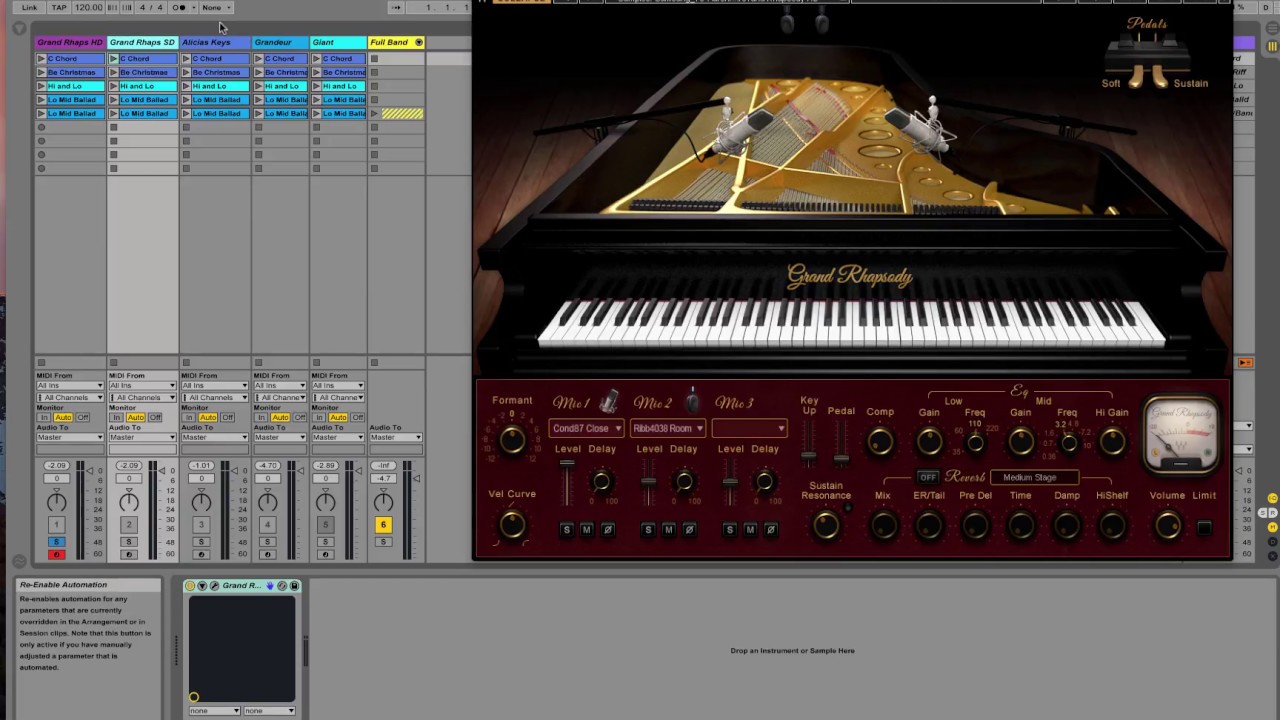Click the VU meter display
This screenshot has height=720, width=1280.
[x=1181, y=434]
